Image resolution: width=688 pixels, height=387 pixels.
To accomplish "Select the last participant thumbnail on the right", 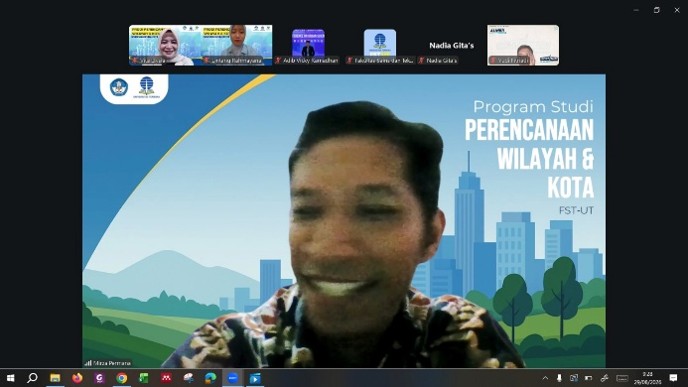I will 523,45.
